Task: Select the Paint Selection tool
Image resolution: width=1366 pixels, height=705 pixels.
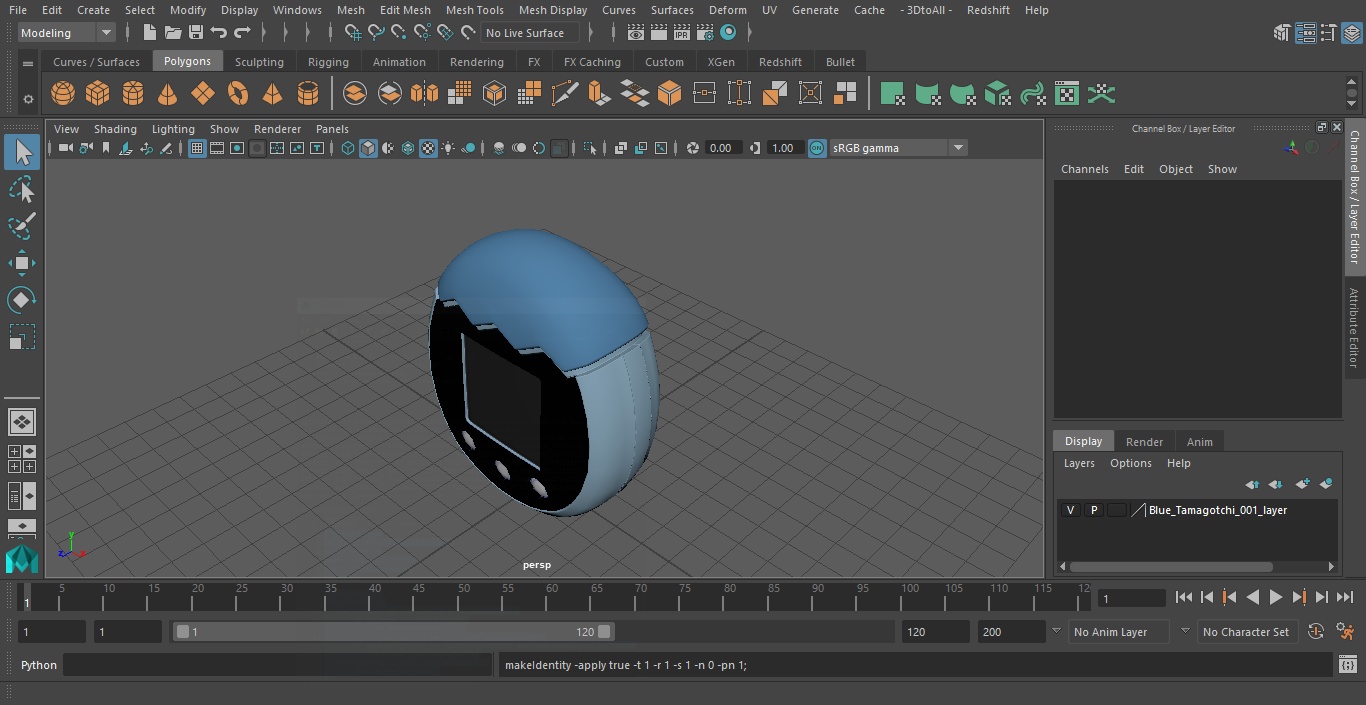Action: pyautogui.click(x=22, y=226)
